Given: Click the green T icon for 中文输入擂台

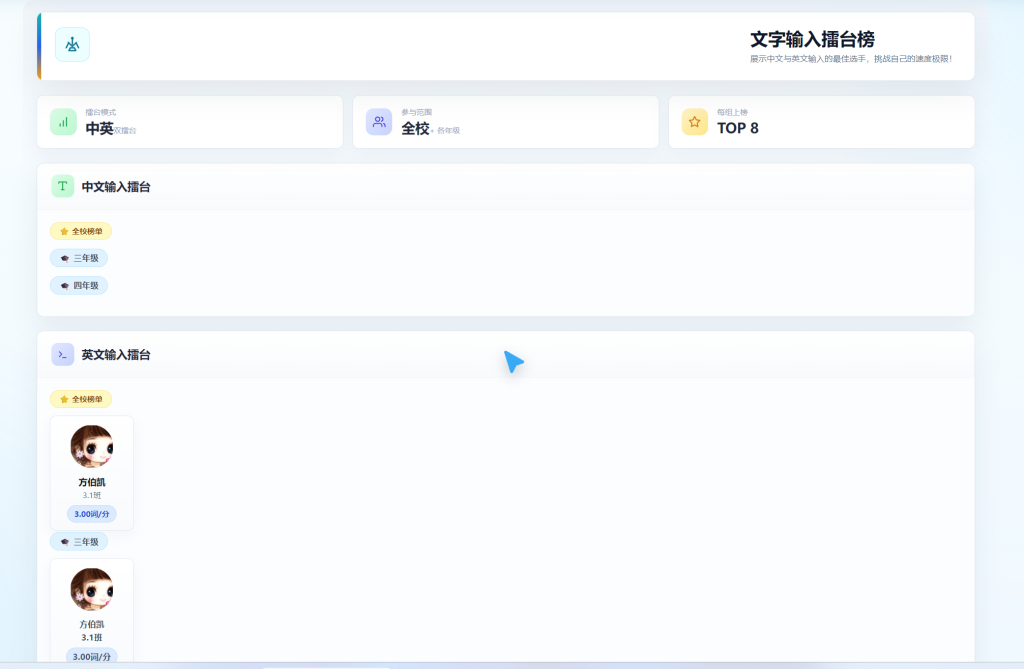Looking at the screenshot, I should click(x=63, y=186).
